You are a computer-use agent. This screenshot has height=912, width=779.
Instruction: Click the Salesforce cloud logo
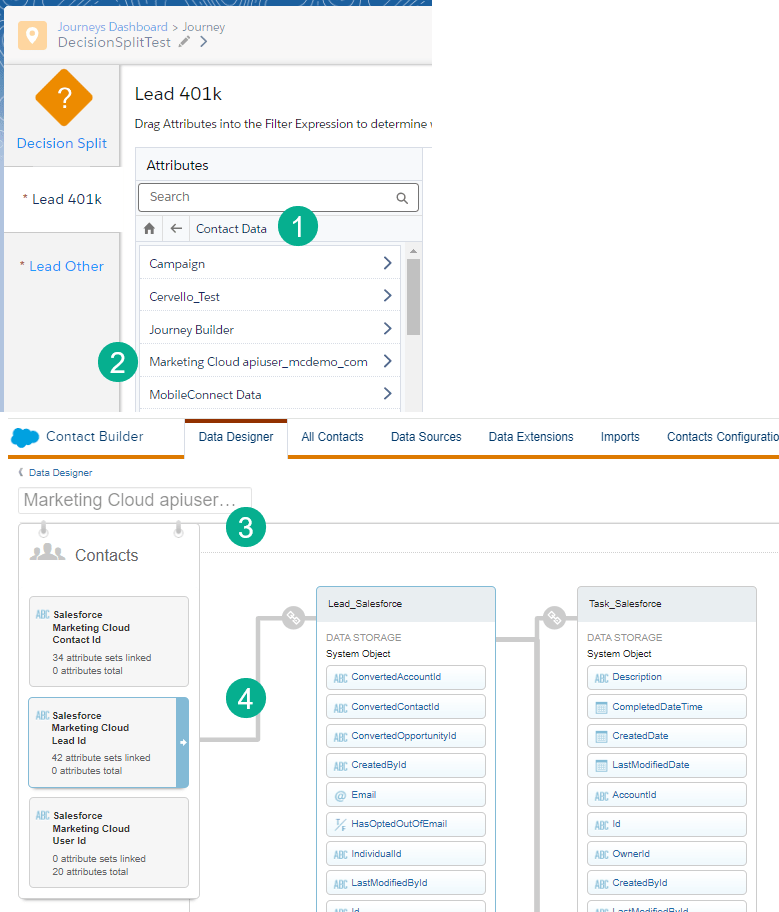[x=25, y=437]
